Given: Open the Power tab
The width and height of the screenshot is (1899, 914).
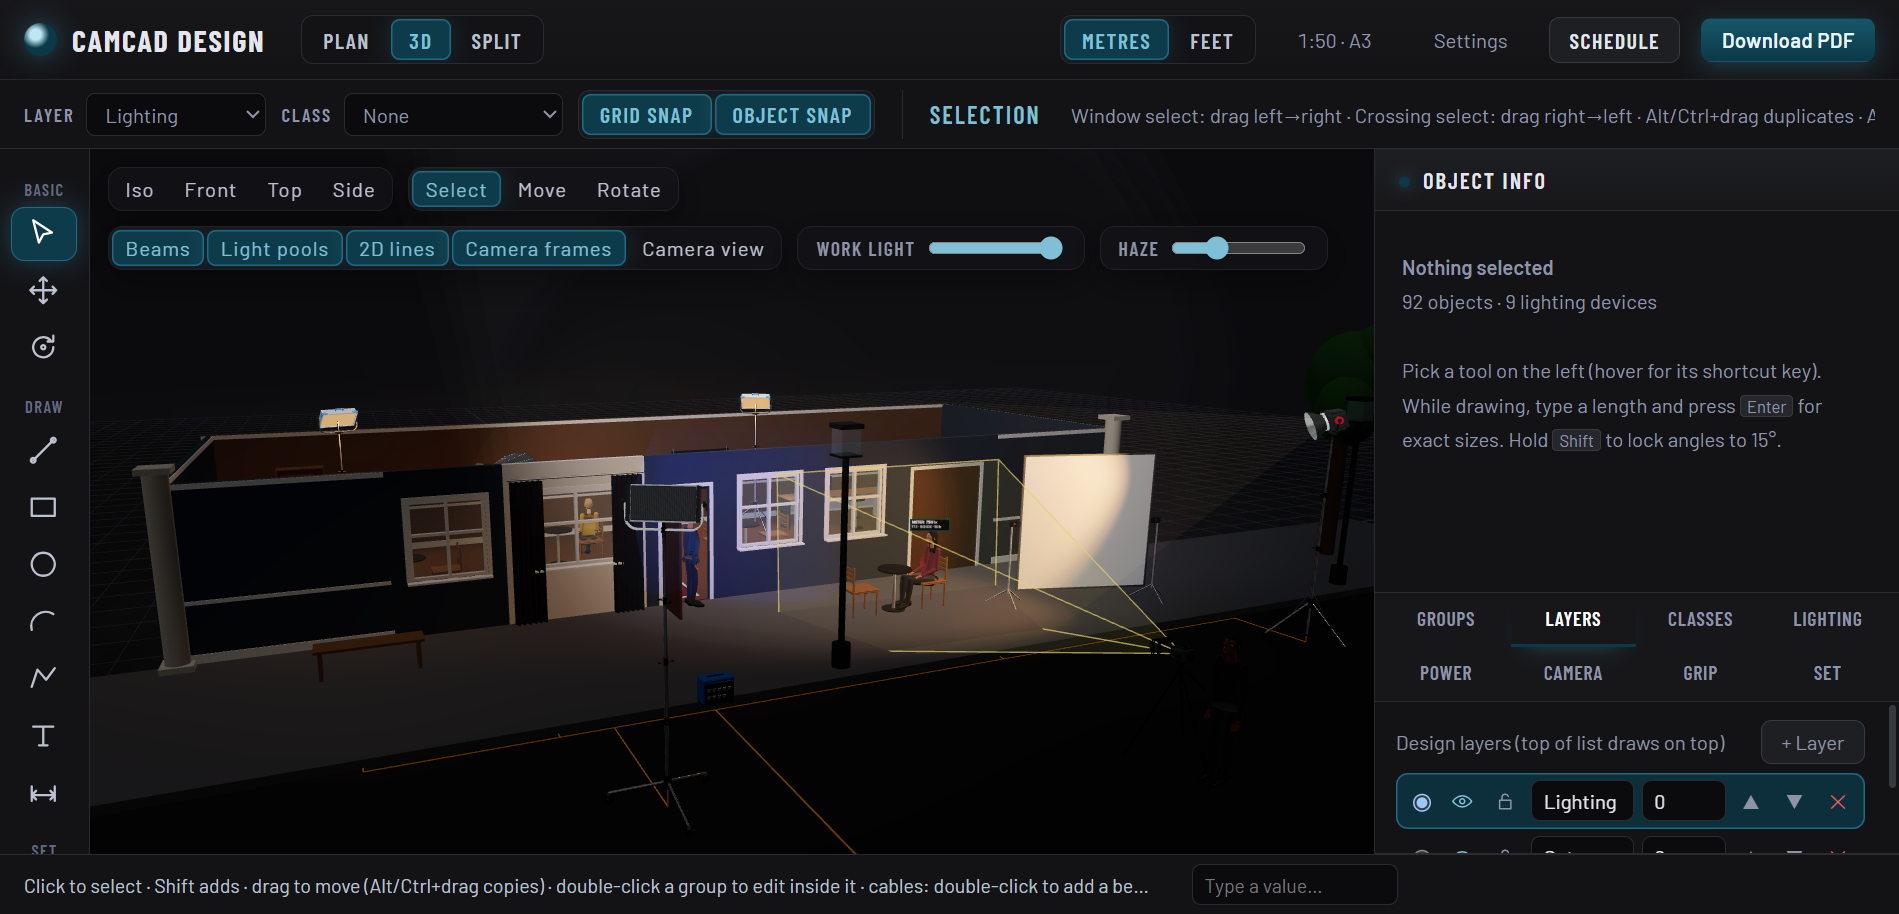Looking at the screenshot, I should [x=1446, y=673].
